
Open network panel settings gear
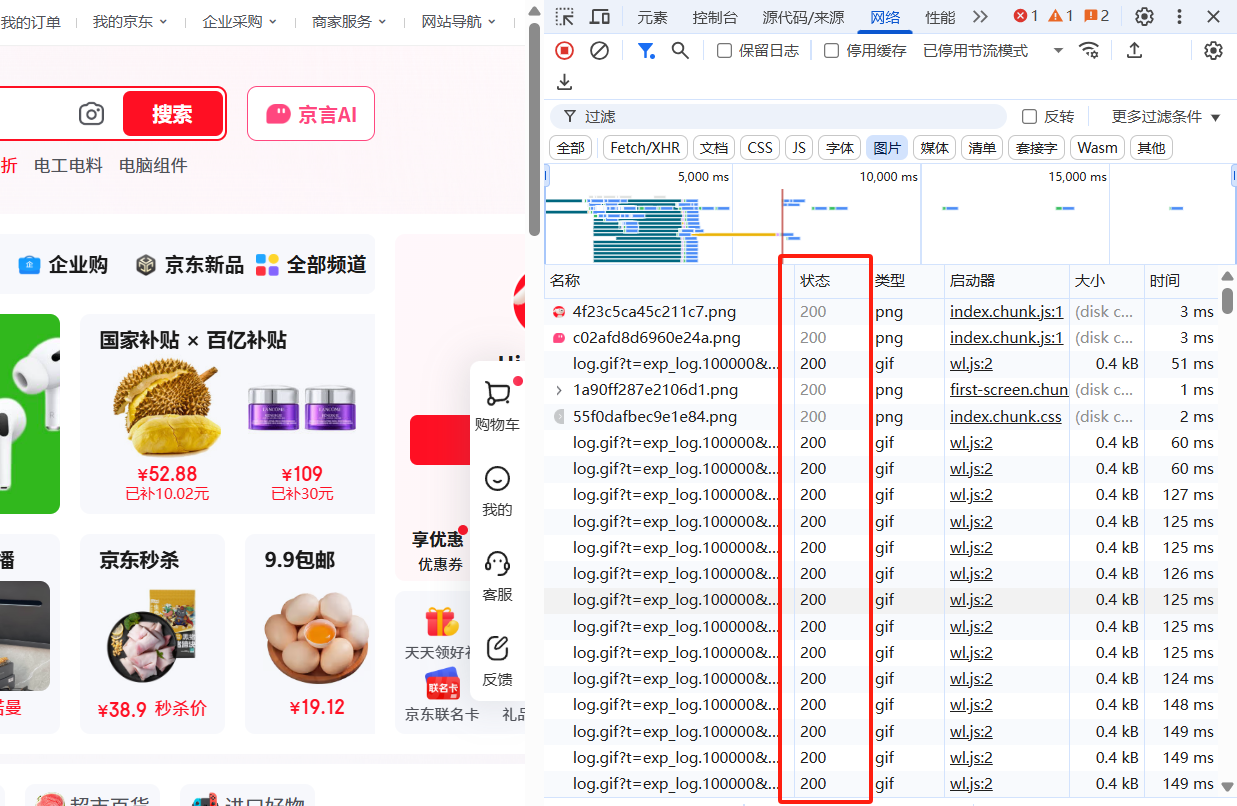pos(1213,50)
